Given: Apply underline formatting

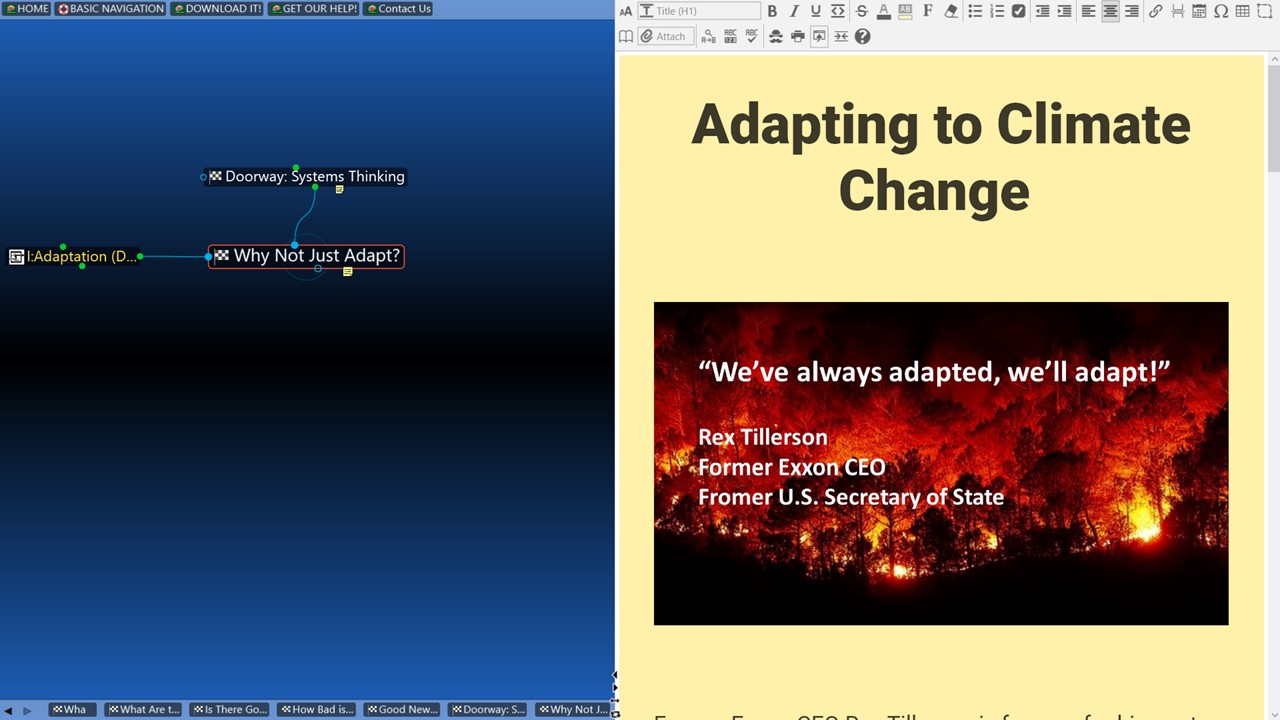Looking at the screenshot, I should coord(816,11).
